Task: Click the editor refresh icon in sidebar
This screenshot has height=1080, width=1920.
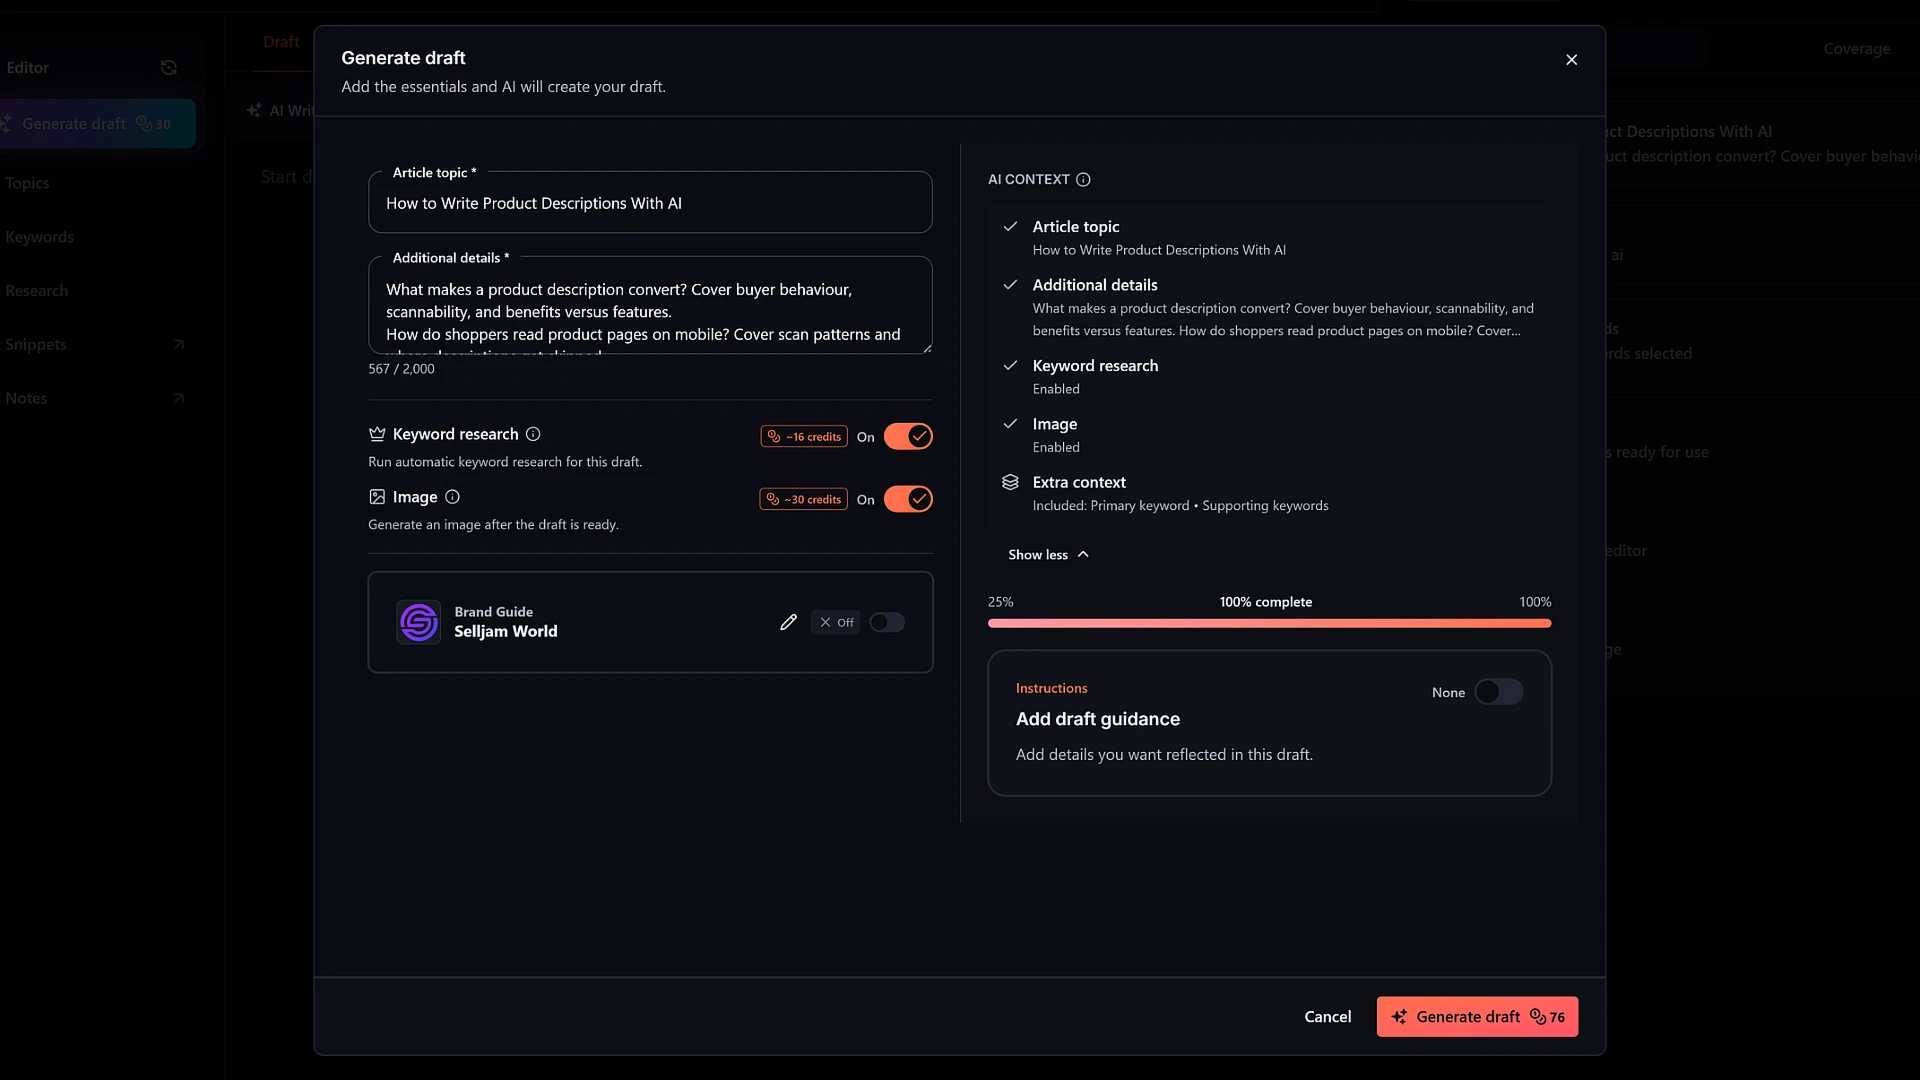Action: point(169,68)
